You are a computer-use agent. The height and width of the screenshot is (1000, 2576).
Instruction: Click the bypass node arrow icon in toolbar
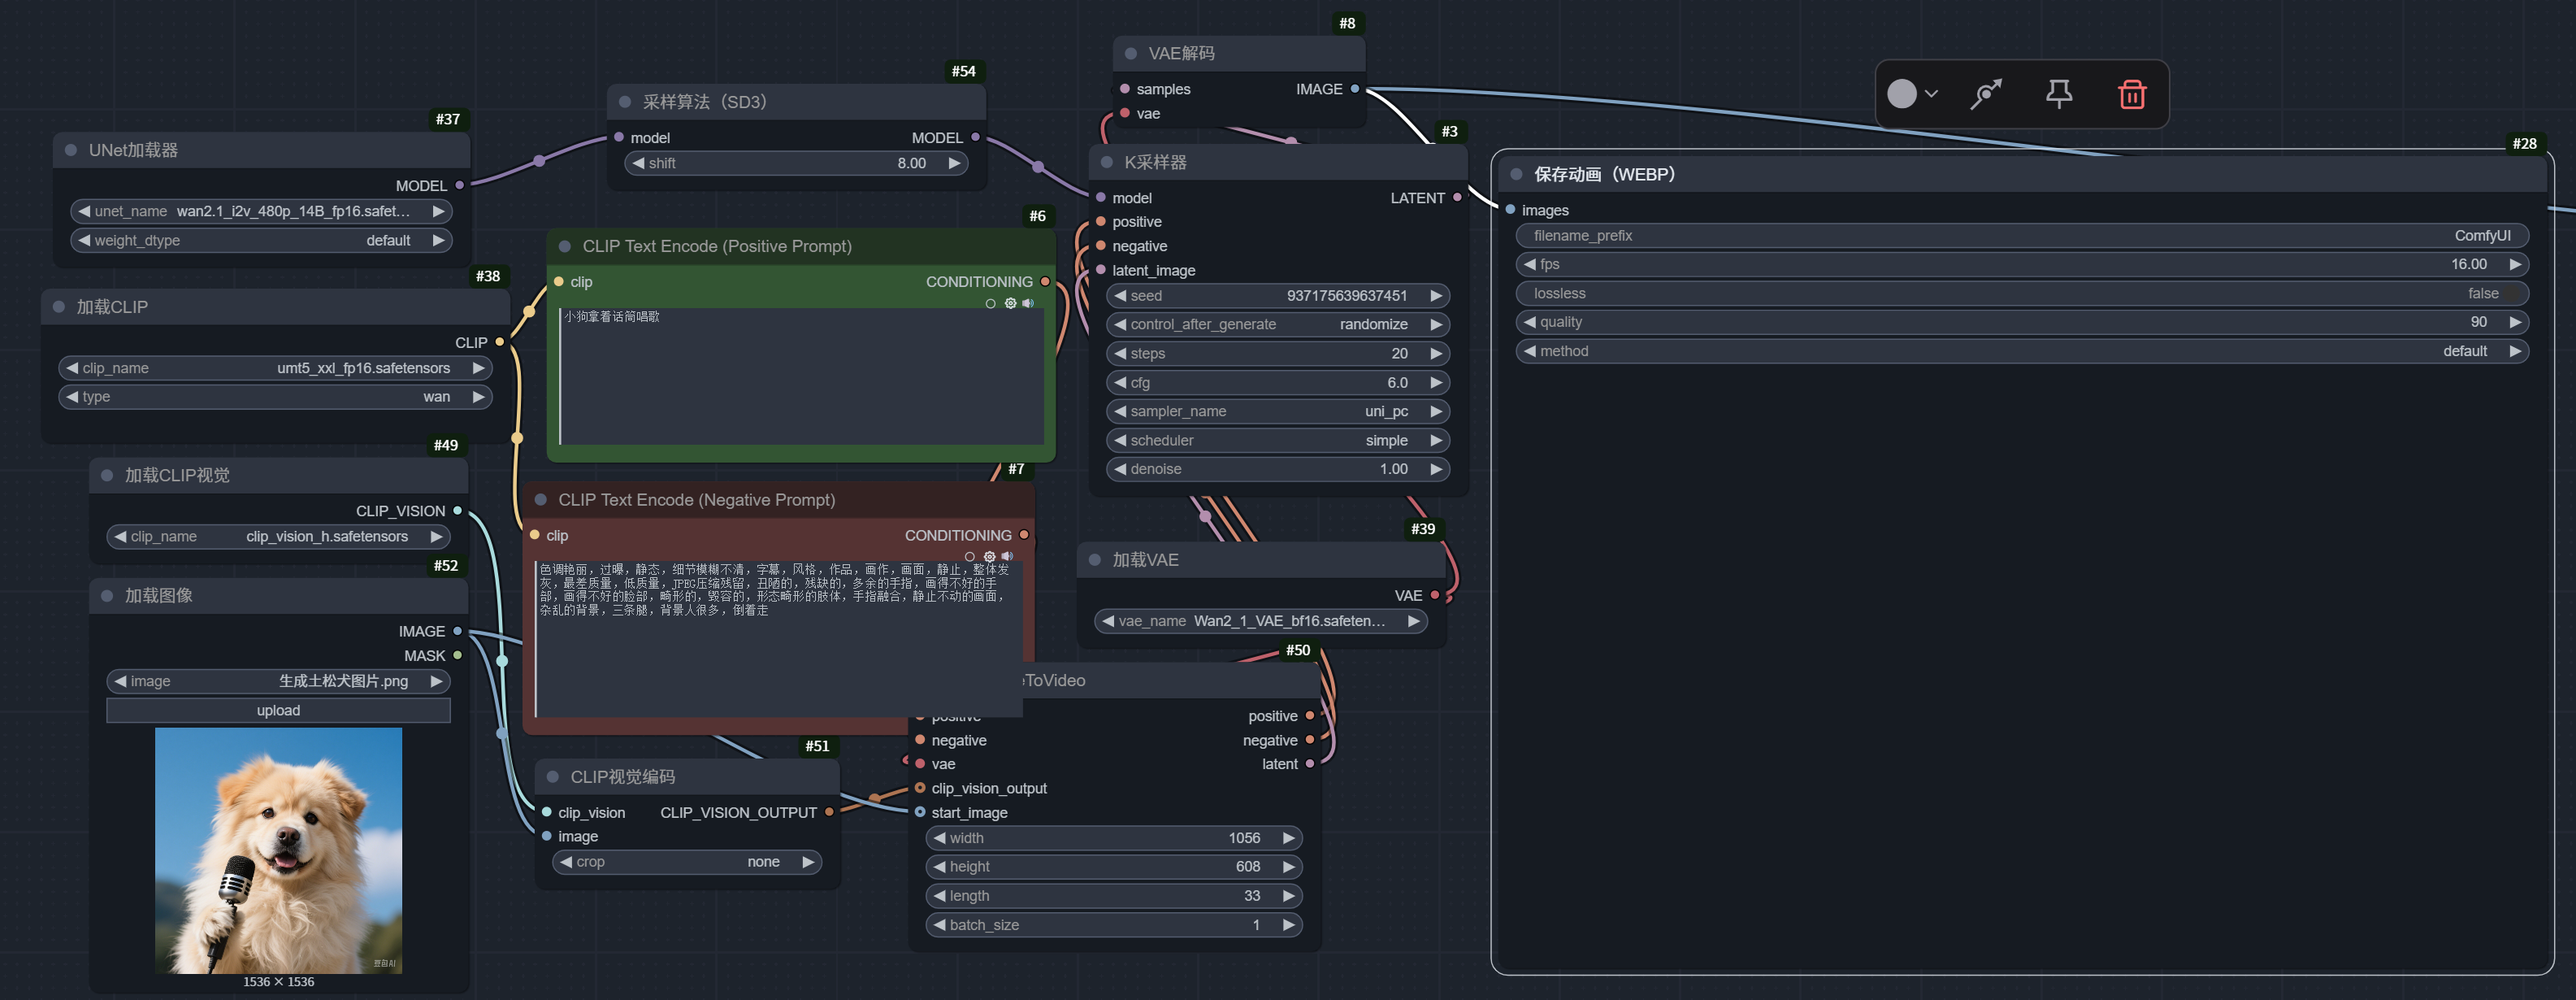click(x=1985, y=94)
